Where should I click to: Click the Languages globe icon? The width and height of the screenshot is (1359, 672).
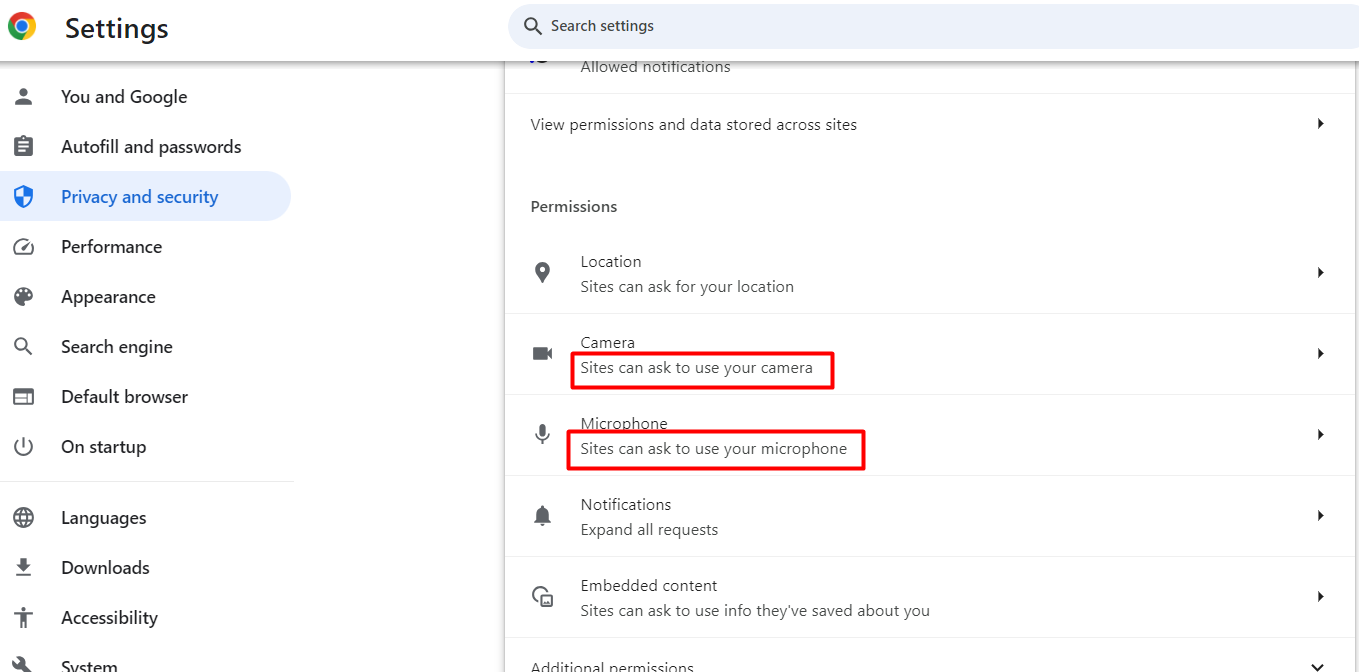pos(23,518)
